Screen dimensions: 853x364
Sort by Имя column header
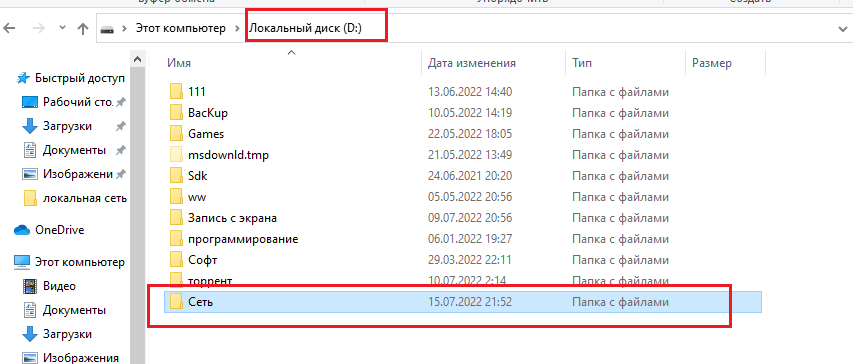point(179,63)
